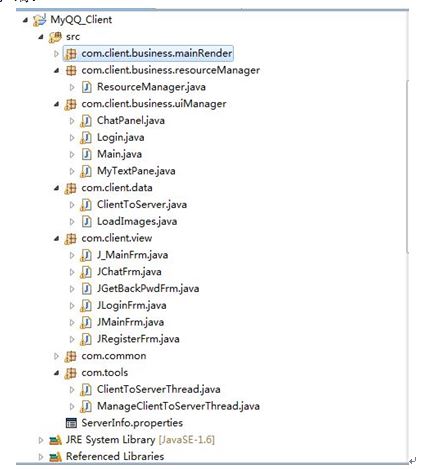Select the MyQQ_Client project label

81,20
